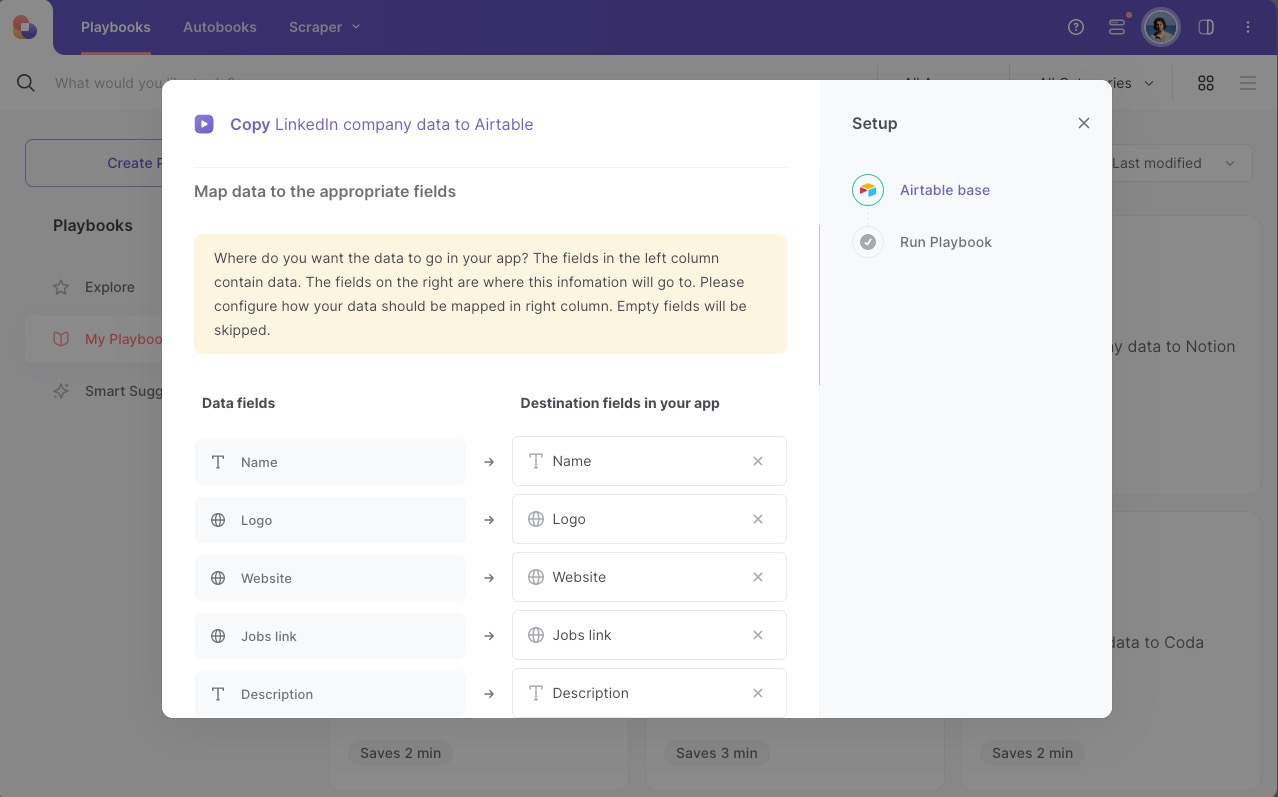The width and height of the screenshot is (1278, 797).
Task: Click the Explore star icon
Action: [x=61, y=287]
